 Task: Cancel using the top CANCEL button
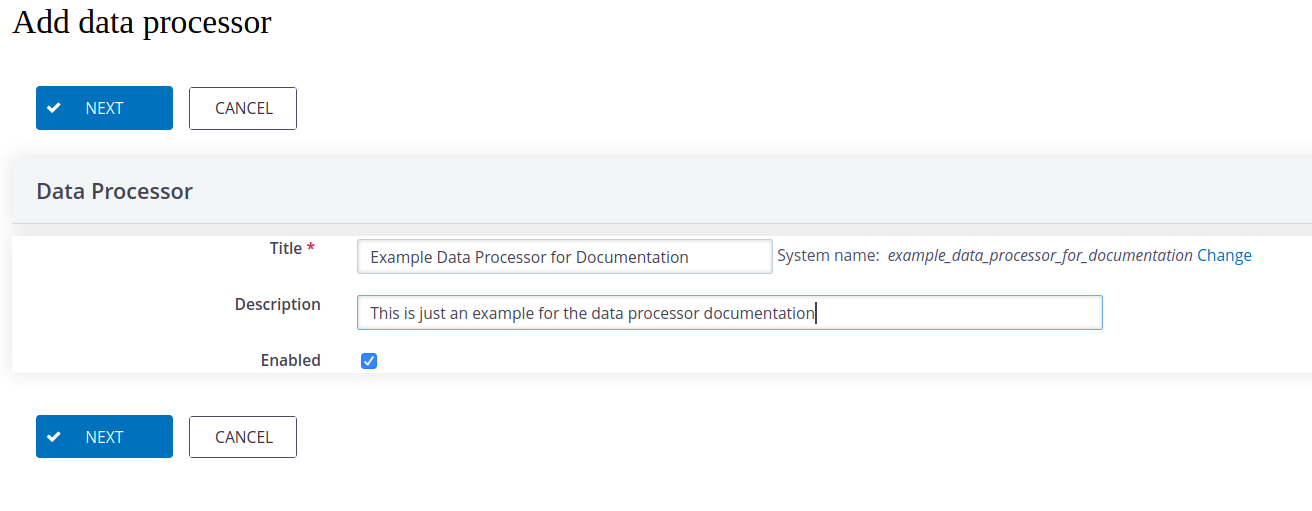coord(243,108)
